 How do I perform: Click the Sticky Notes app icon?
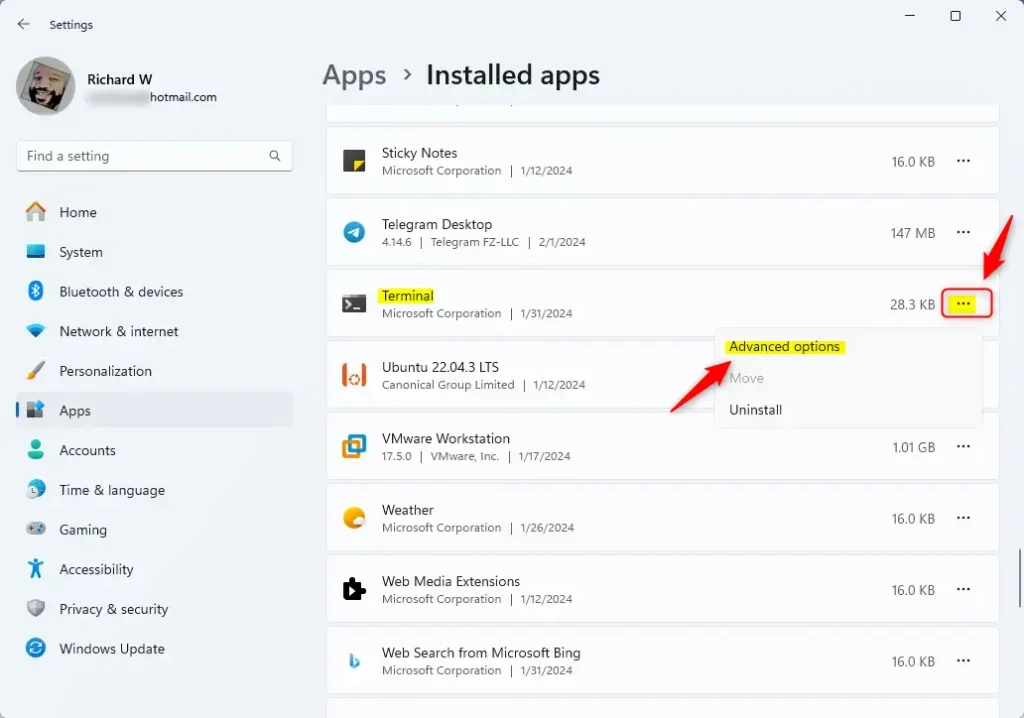[x=354, y=161]
